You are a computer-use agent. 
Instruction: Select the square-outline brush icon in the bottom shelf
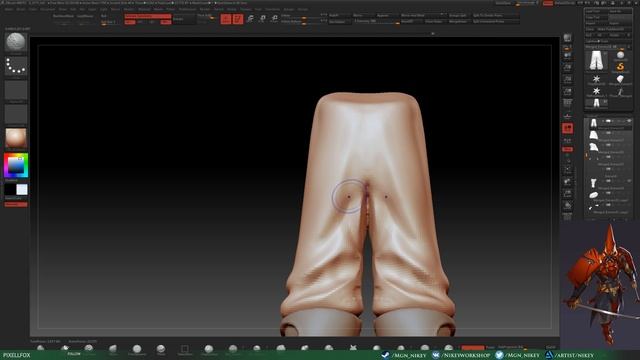click(x=184, y=349)
